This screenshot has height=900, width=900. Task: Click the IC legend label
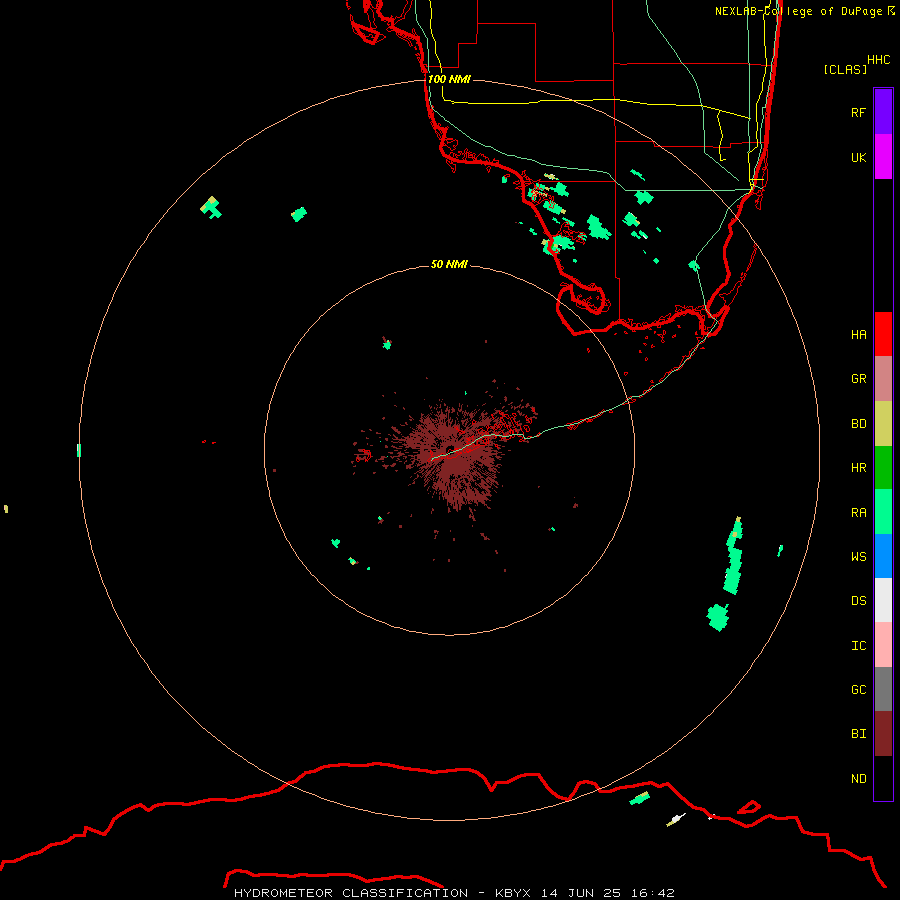click(x=858, y=645)
